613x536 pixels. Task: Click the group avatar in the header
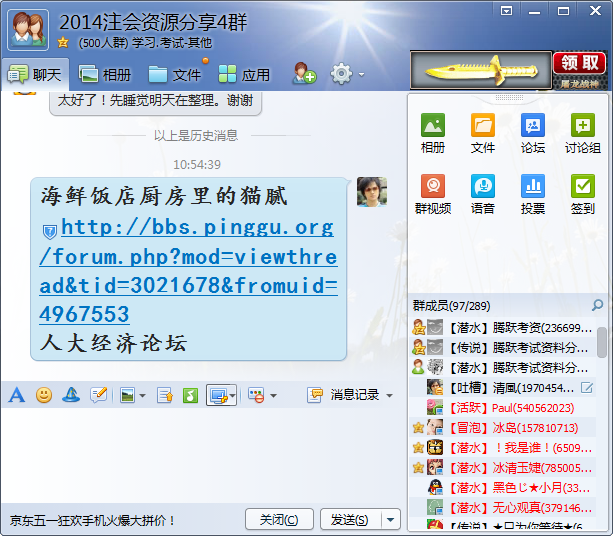(28, 30)
